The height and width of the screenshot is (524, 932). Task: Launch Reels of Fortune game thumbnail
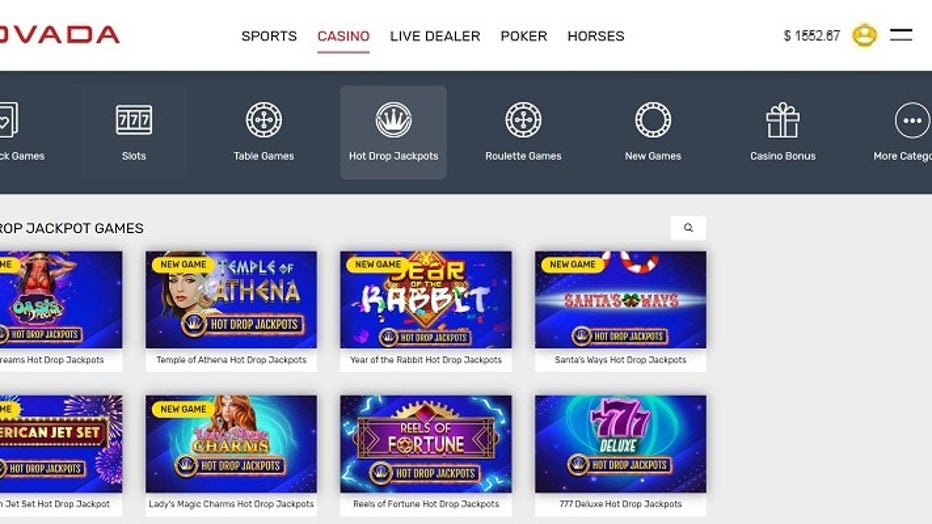[426, 444]
